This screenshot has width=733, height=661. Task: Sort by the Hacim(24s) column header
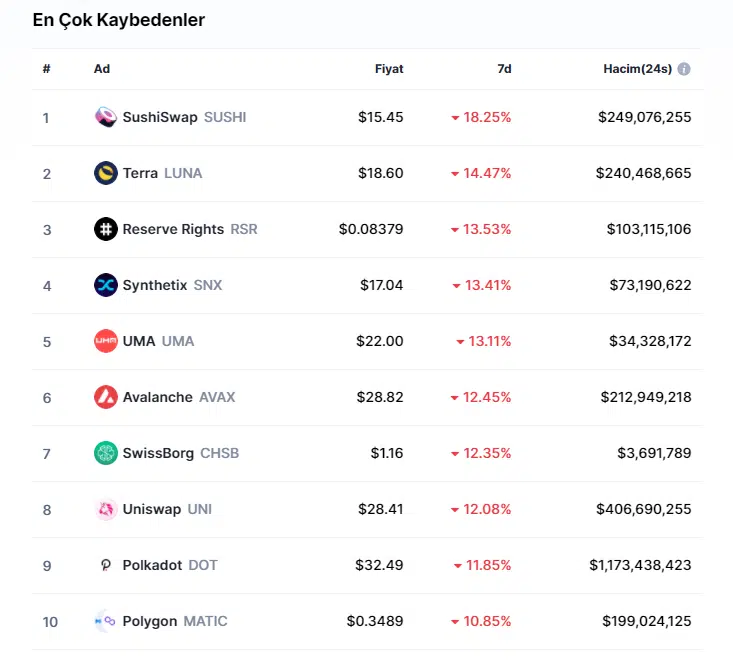637,69
